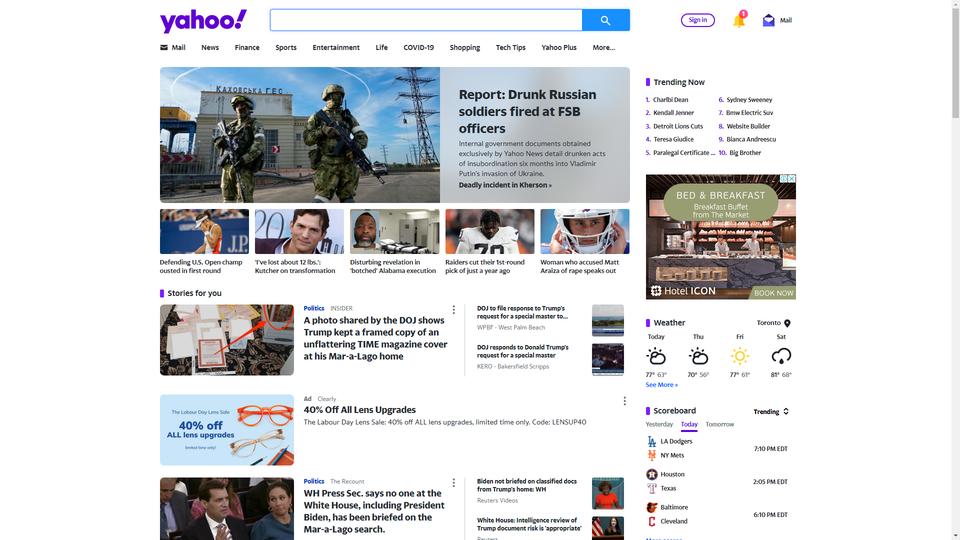
Task: Open 40% Off All Lens Upgrades ad
Action: 360,410
